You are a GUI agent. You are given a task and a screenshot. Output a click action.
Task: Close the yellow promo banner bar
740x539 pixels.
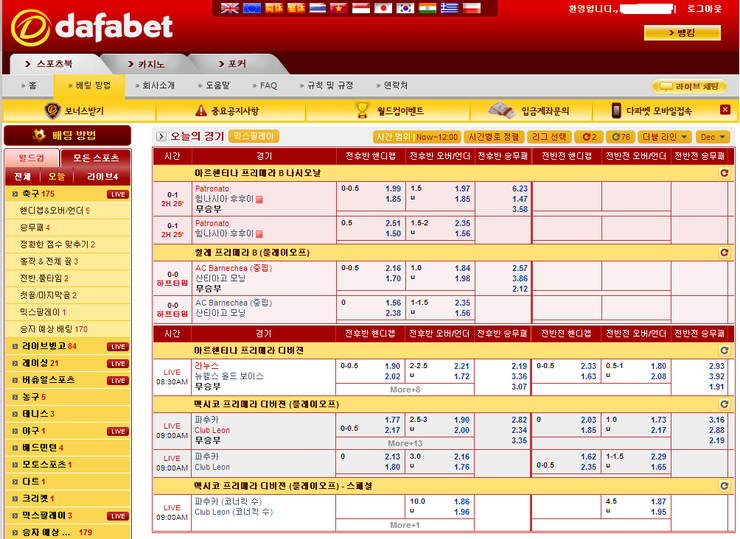coord(725,110)
